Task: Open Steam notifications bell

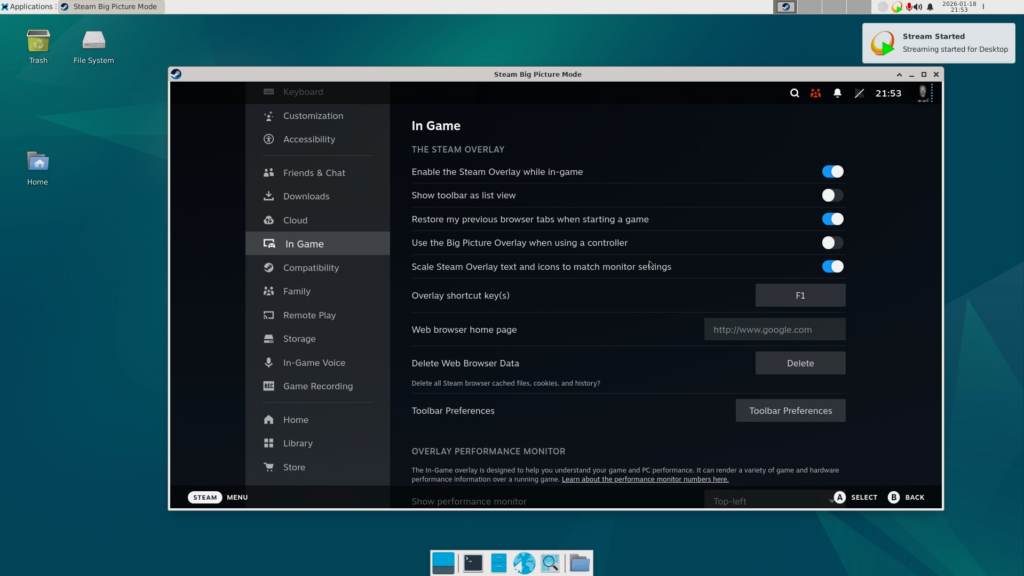Action: click(x=837, y=93)
